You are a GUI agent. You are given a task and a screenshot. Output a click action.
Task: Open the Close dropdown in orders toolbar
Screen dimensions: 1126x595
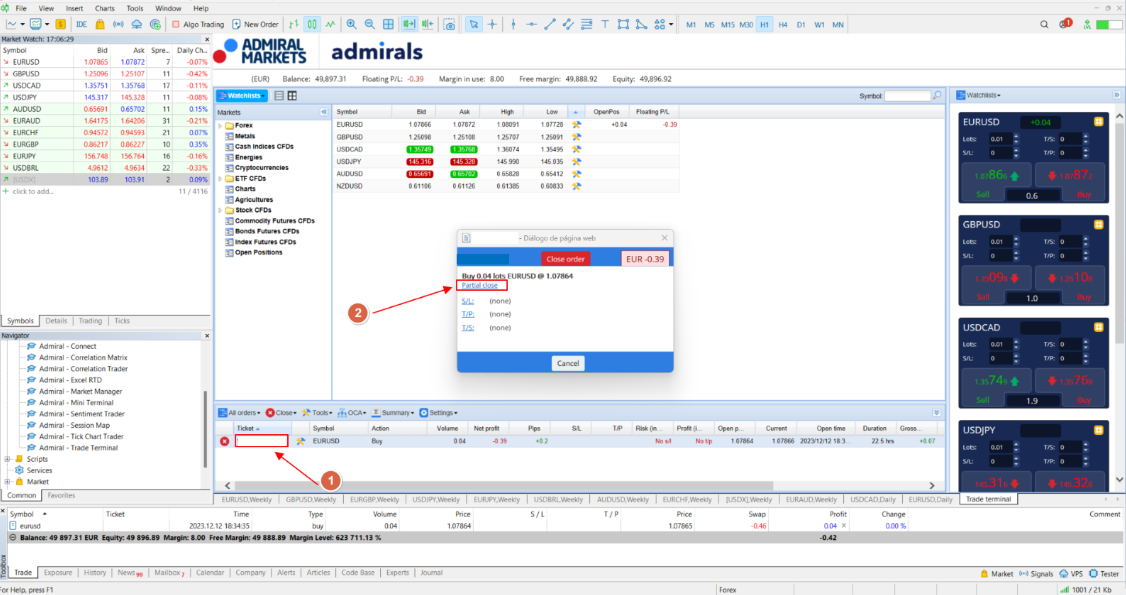282,413
